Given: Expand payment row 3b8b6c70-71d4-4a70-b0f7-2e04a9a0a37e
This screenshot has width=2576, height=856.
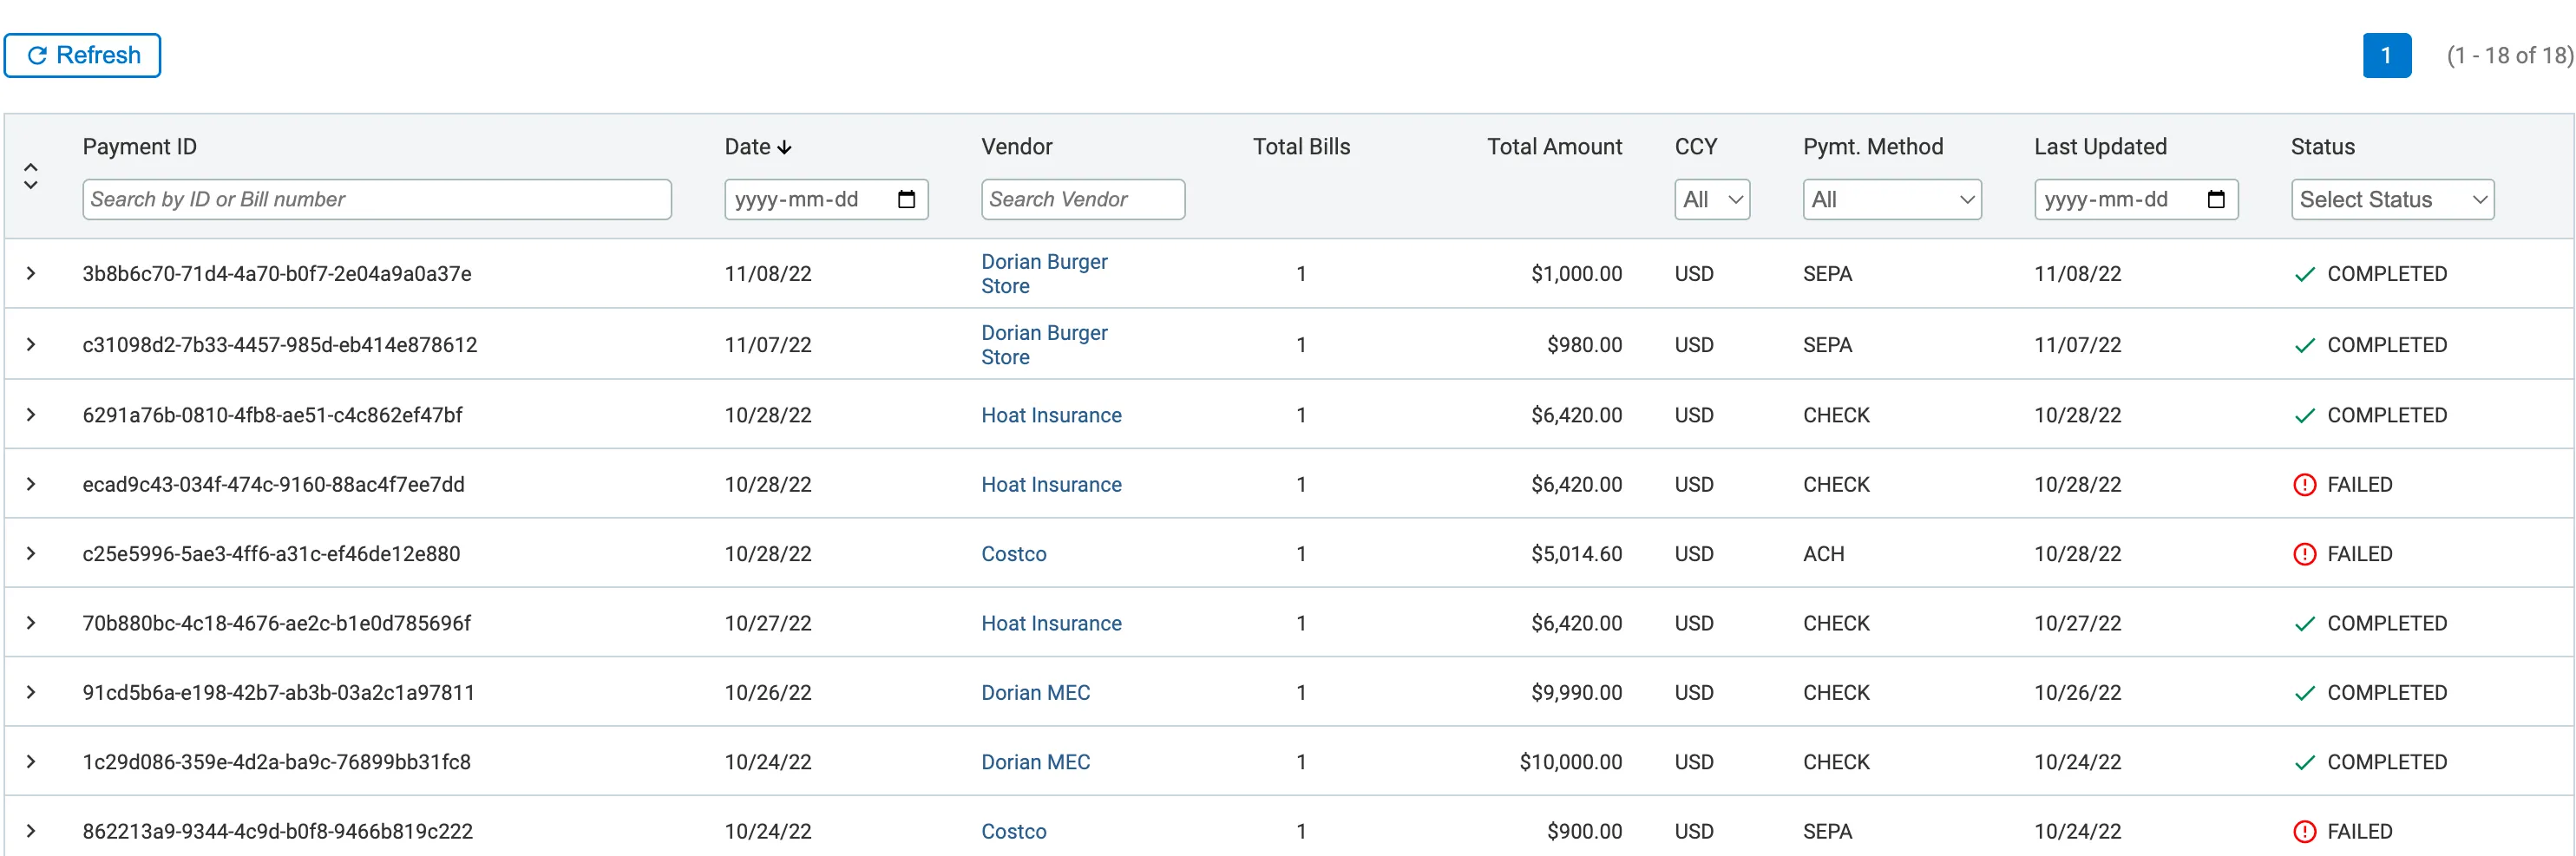Looking at the screenshot, I should point(31,273).
